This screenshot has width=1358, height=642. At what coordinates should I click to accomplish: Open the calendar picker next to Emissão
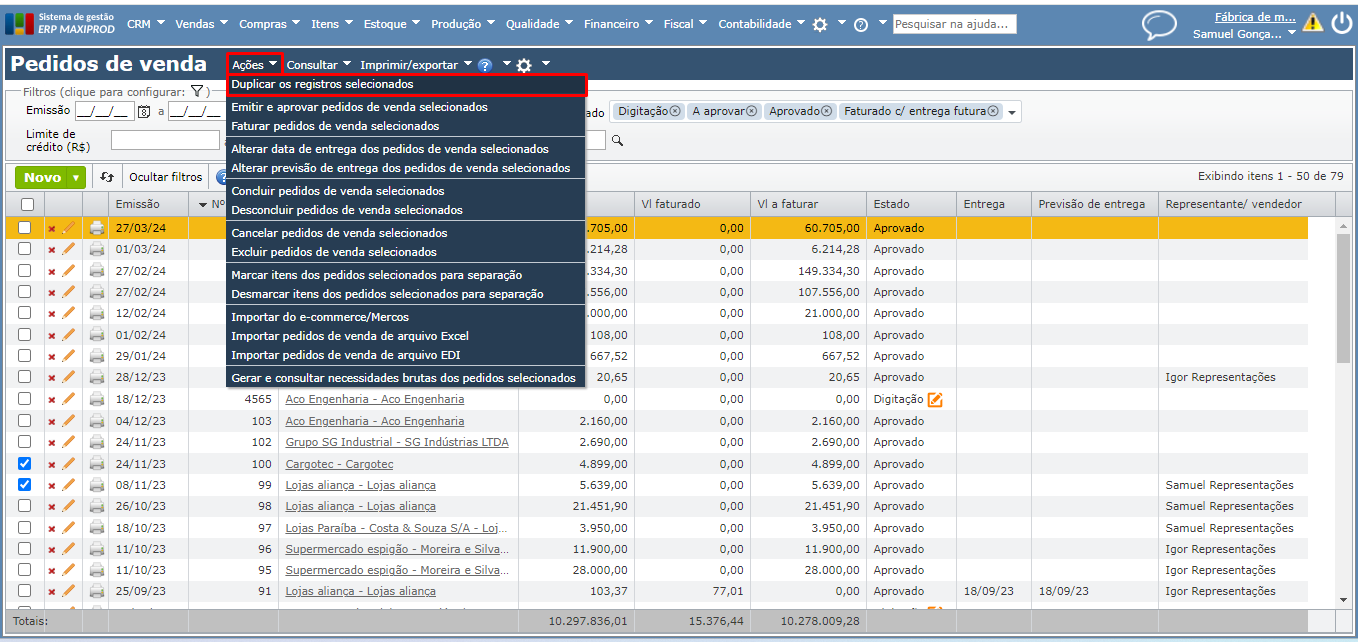tap(143, 112)
